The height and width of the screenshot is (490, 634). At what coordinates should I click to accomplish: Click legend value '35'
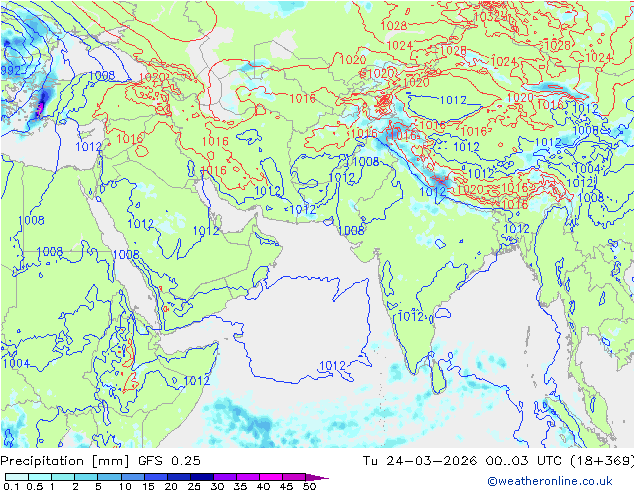coord(240,486)
